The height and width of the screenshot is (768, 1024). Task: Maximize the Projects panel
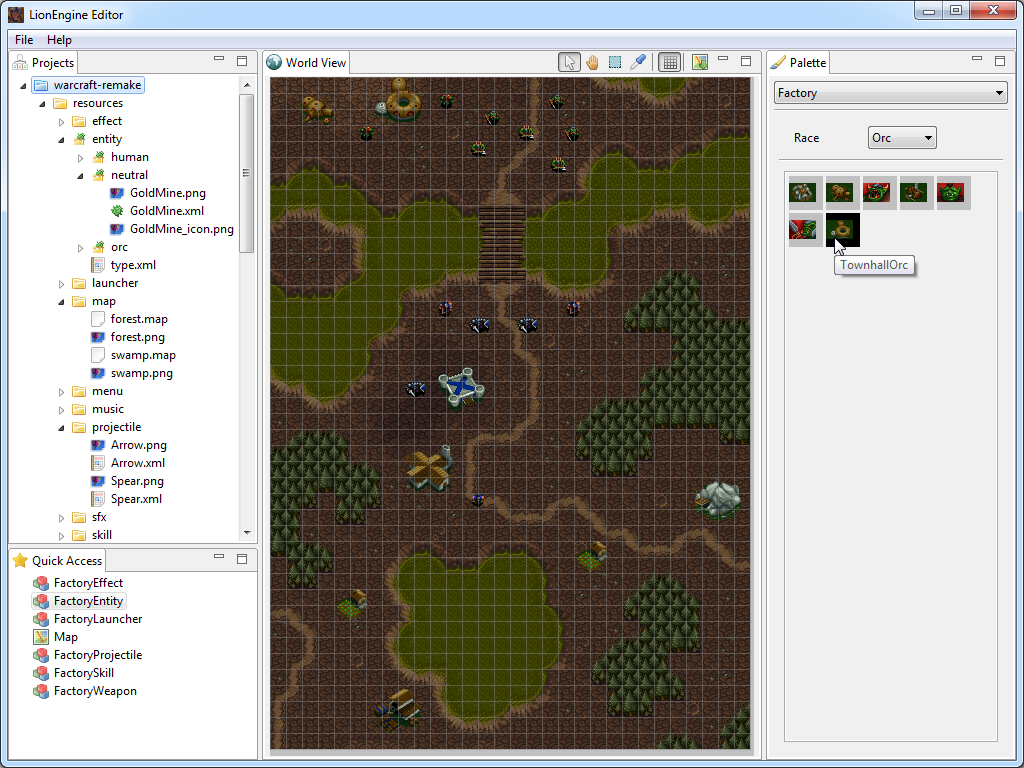242,61
